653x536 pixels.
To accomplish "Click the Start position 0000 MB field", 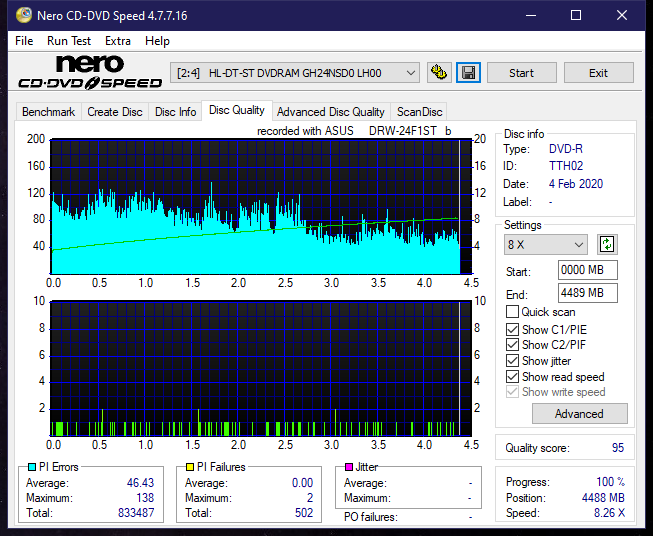I will point(588,270).
